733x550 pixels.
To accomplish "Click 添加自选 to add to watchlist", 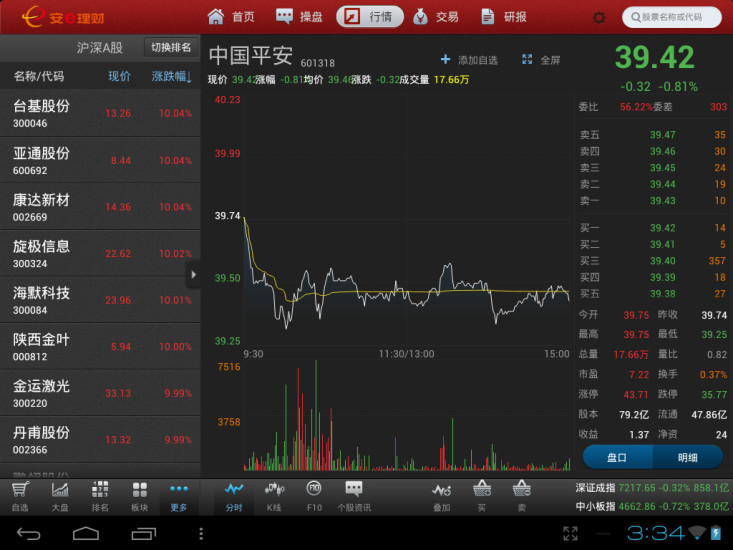I will pyautogui.click(x=469, y=60).
